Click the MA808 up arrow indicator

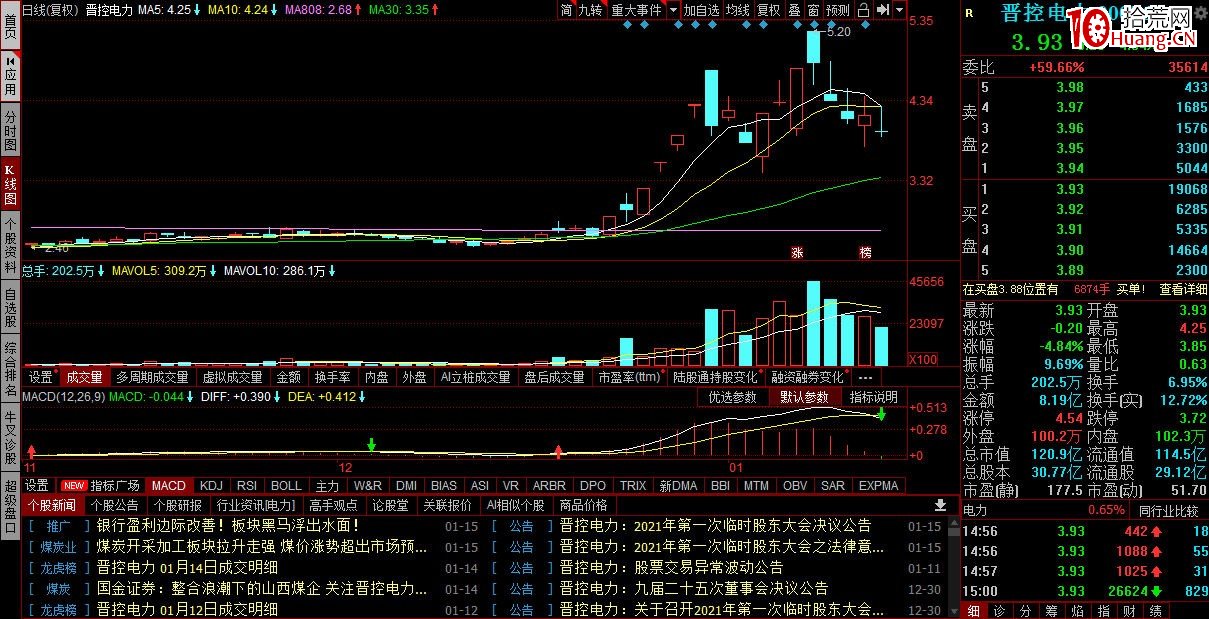(358, 9)
